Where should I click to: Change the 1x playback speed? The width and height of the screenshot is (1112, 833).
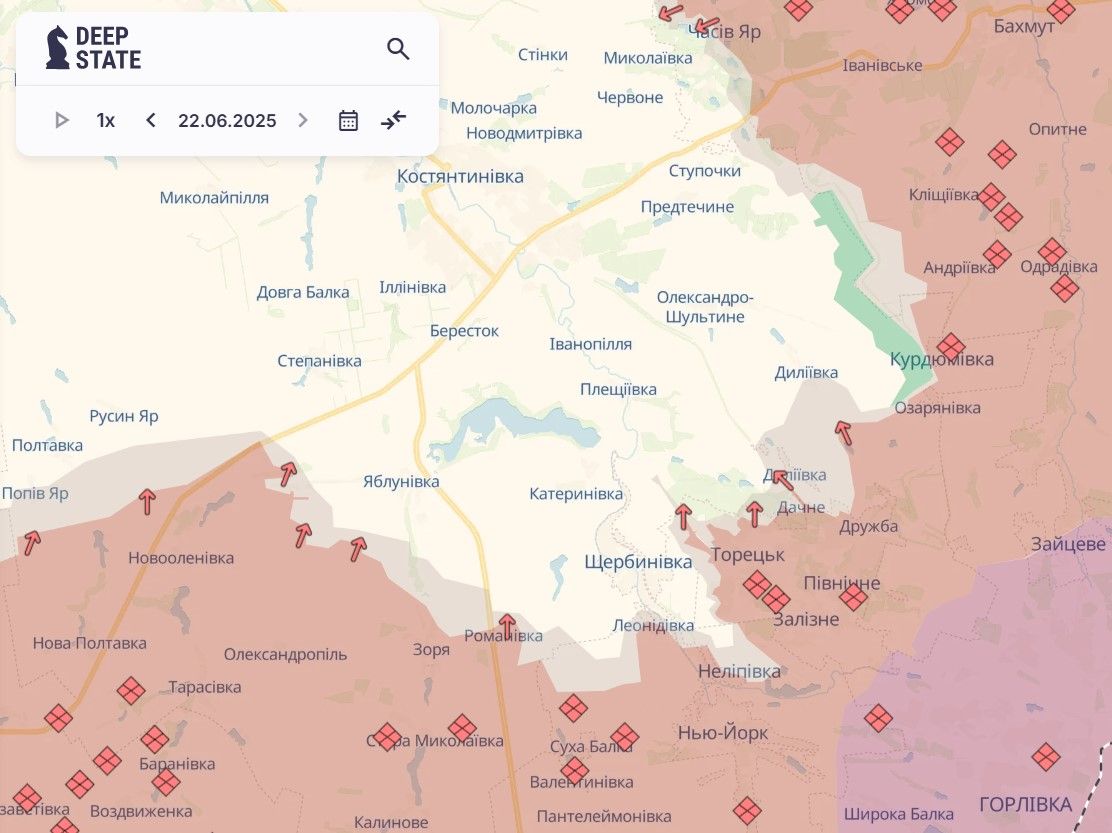(106, 121)
